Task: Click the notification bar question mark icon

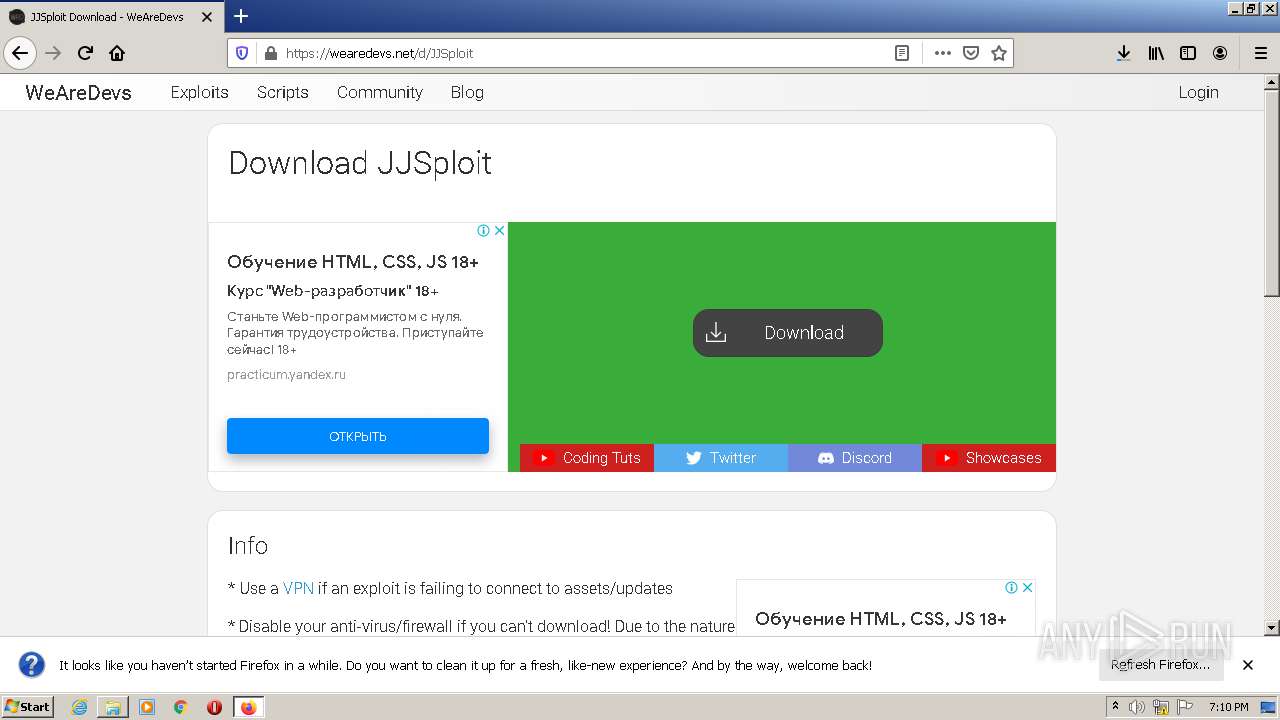Action: pyautogui.click(x=32, y=665)
